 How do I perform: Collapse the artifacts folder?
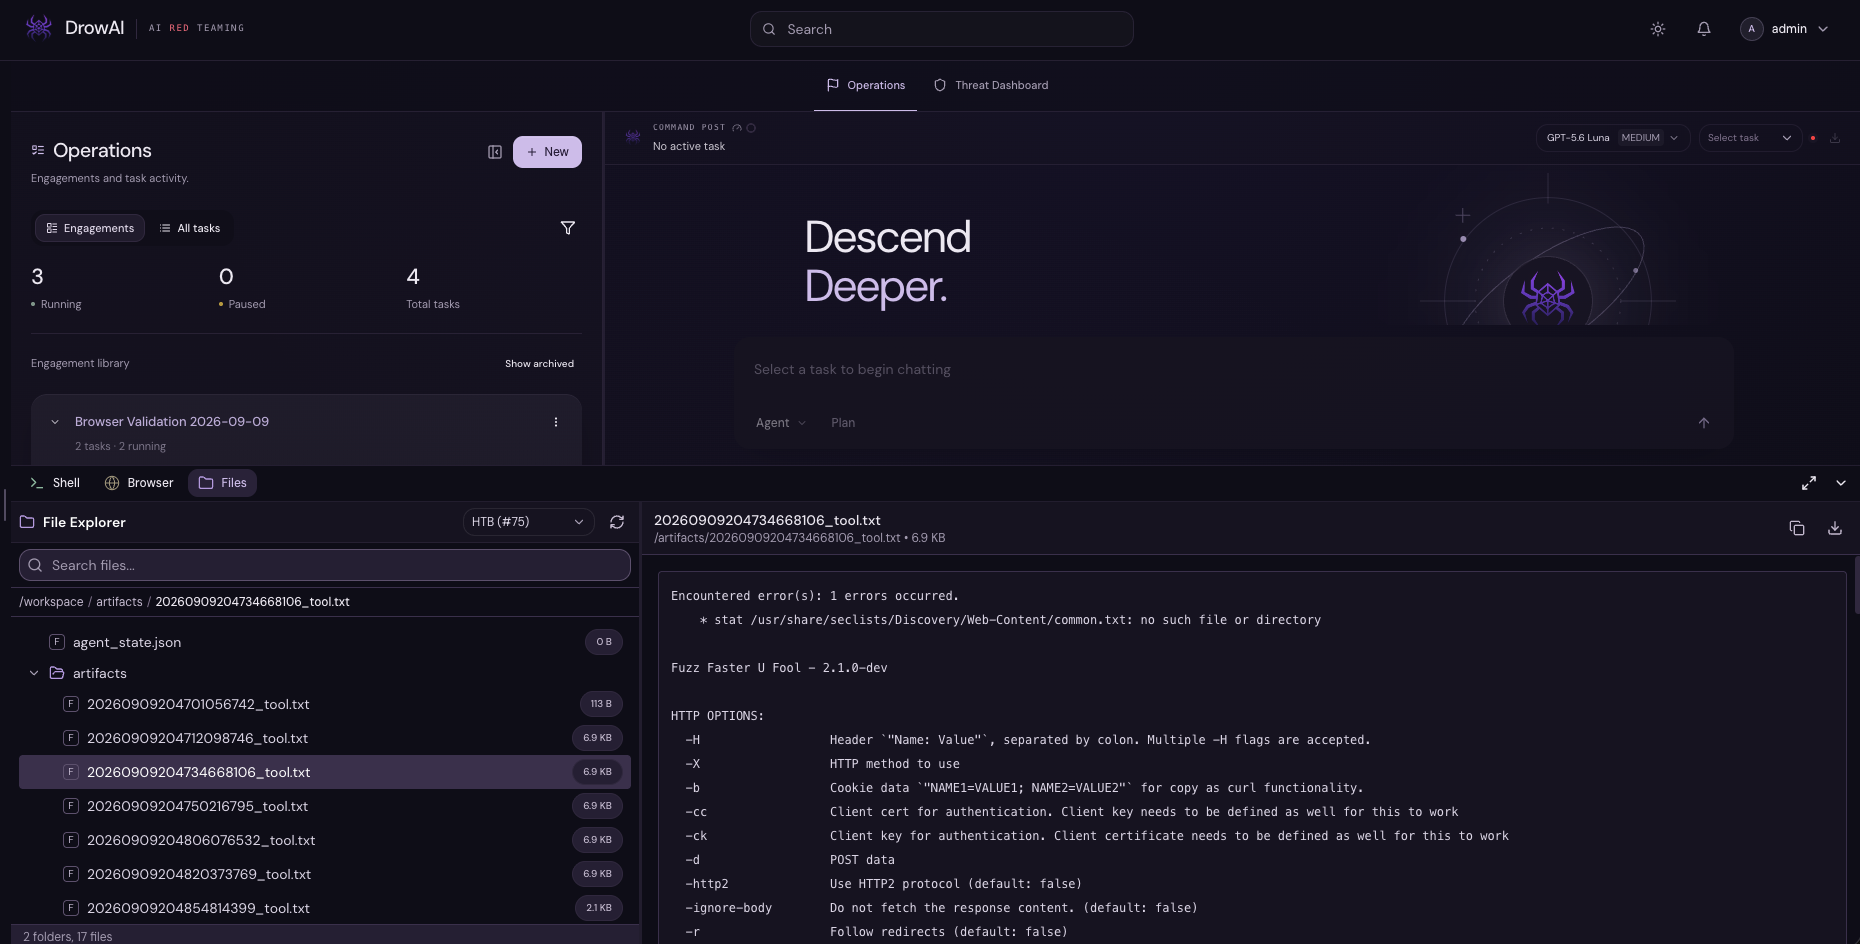(34, 673)
